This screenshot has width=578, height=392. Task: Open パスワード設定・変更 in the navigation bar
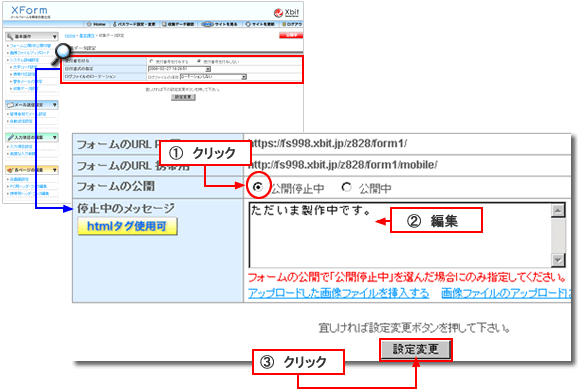click(x=134, y=24)
